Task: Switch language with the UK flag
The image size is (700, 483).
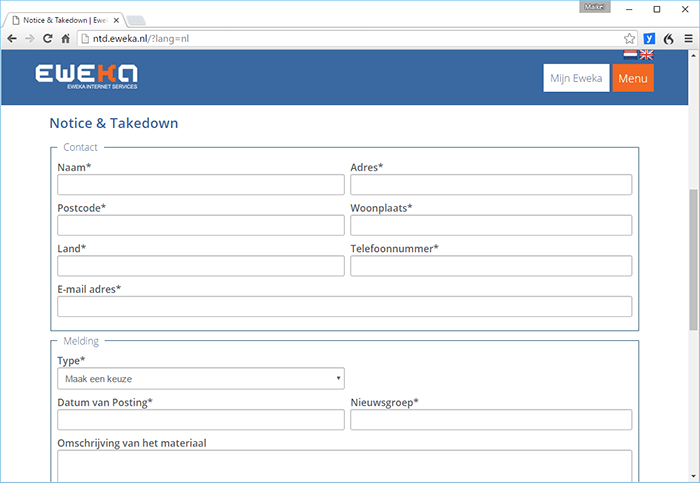Action: coord(646,55)
